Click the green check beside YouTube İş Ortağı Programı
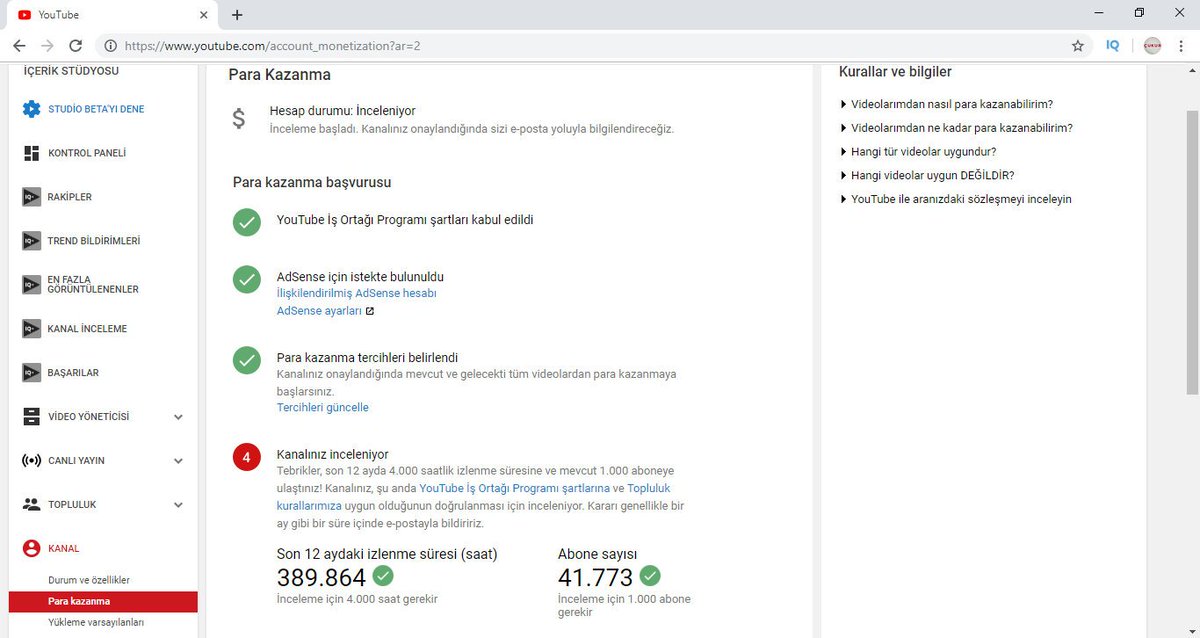This screenshot has height=638, width=1200. pyautogui.click(x=246, y=222)
